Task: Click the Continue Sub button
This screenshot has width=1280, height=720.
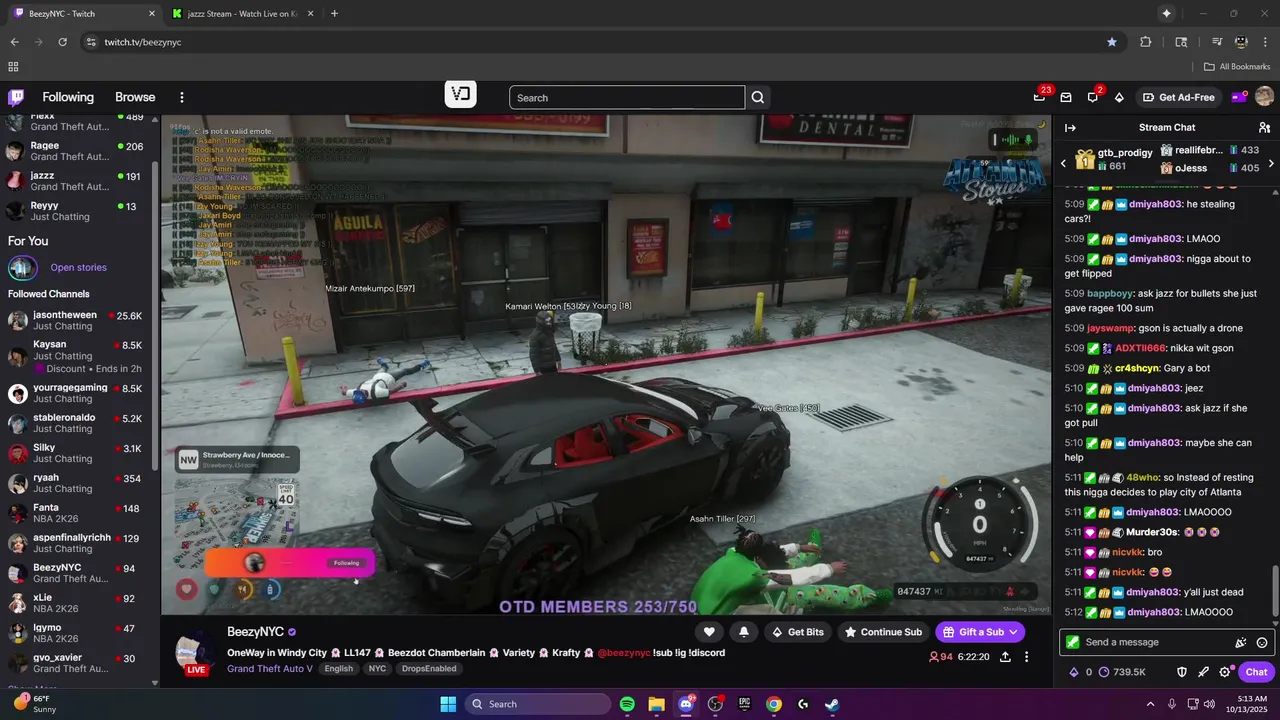Action: 883,632
